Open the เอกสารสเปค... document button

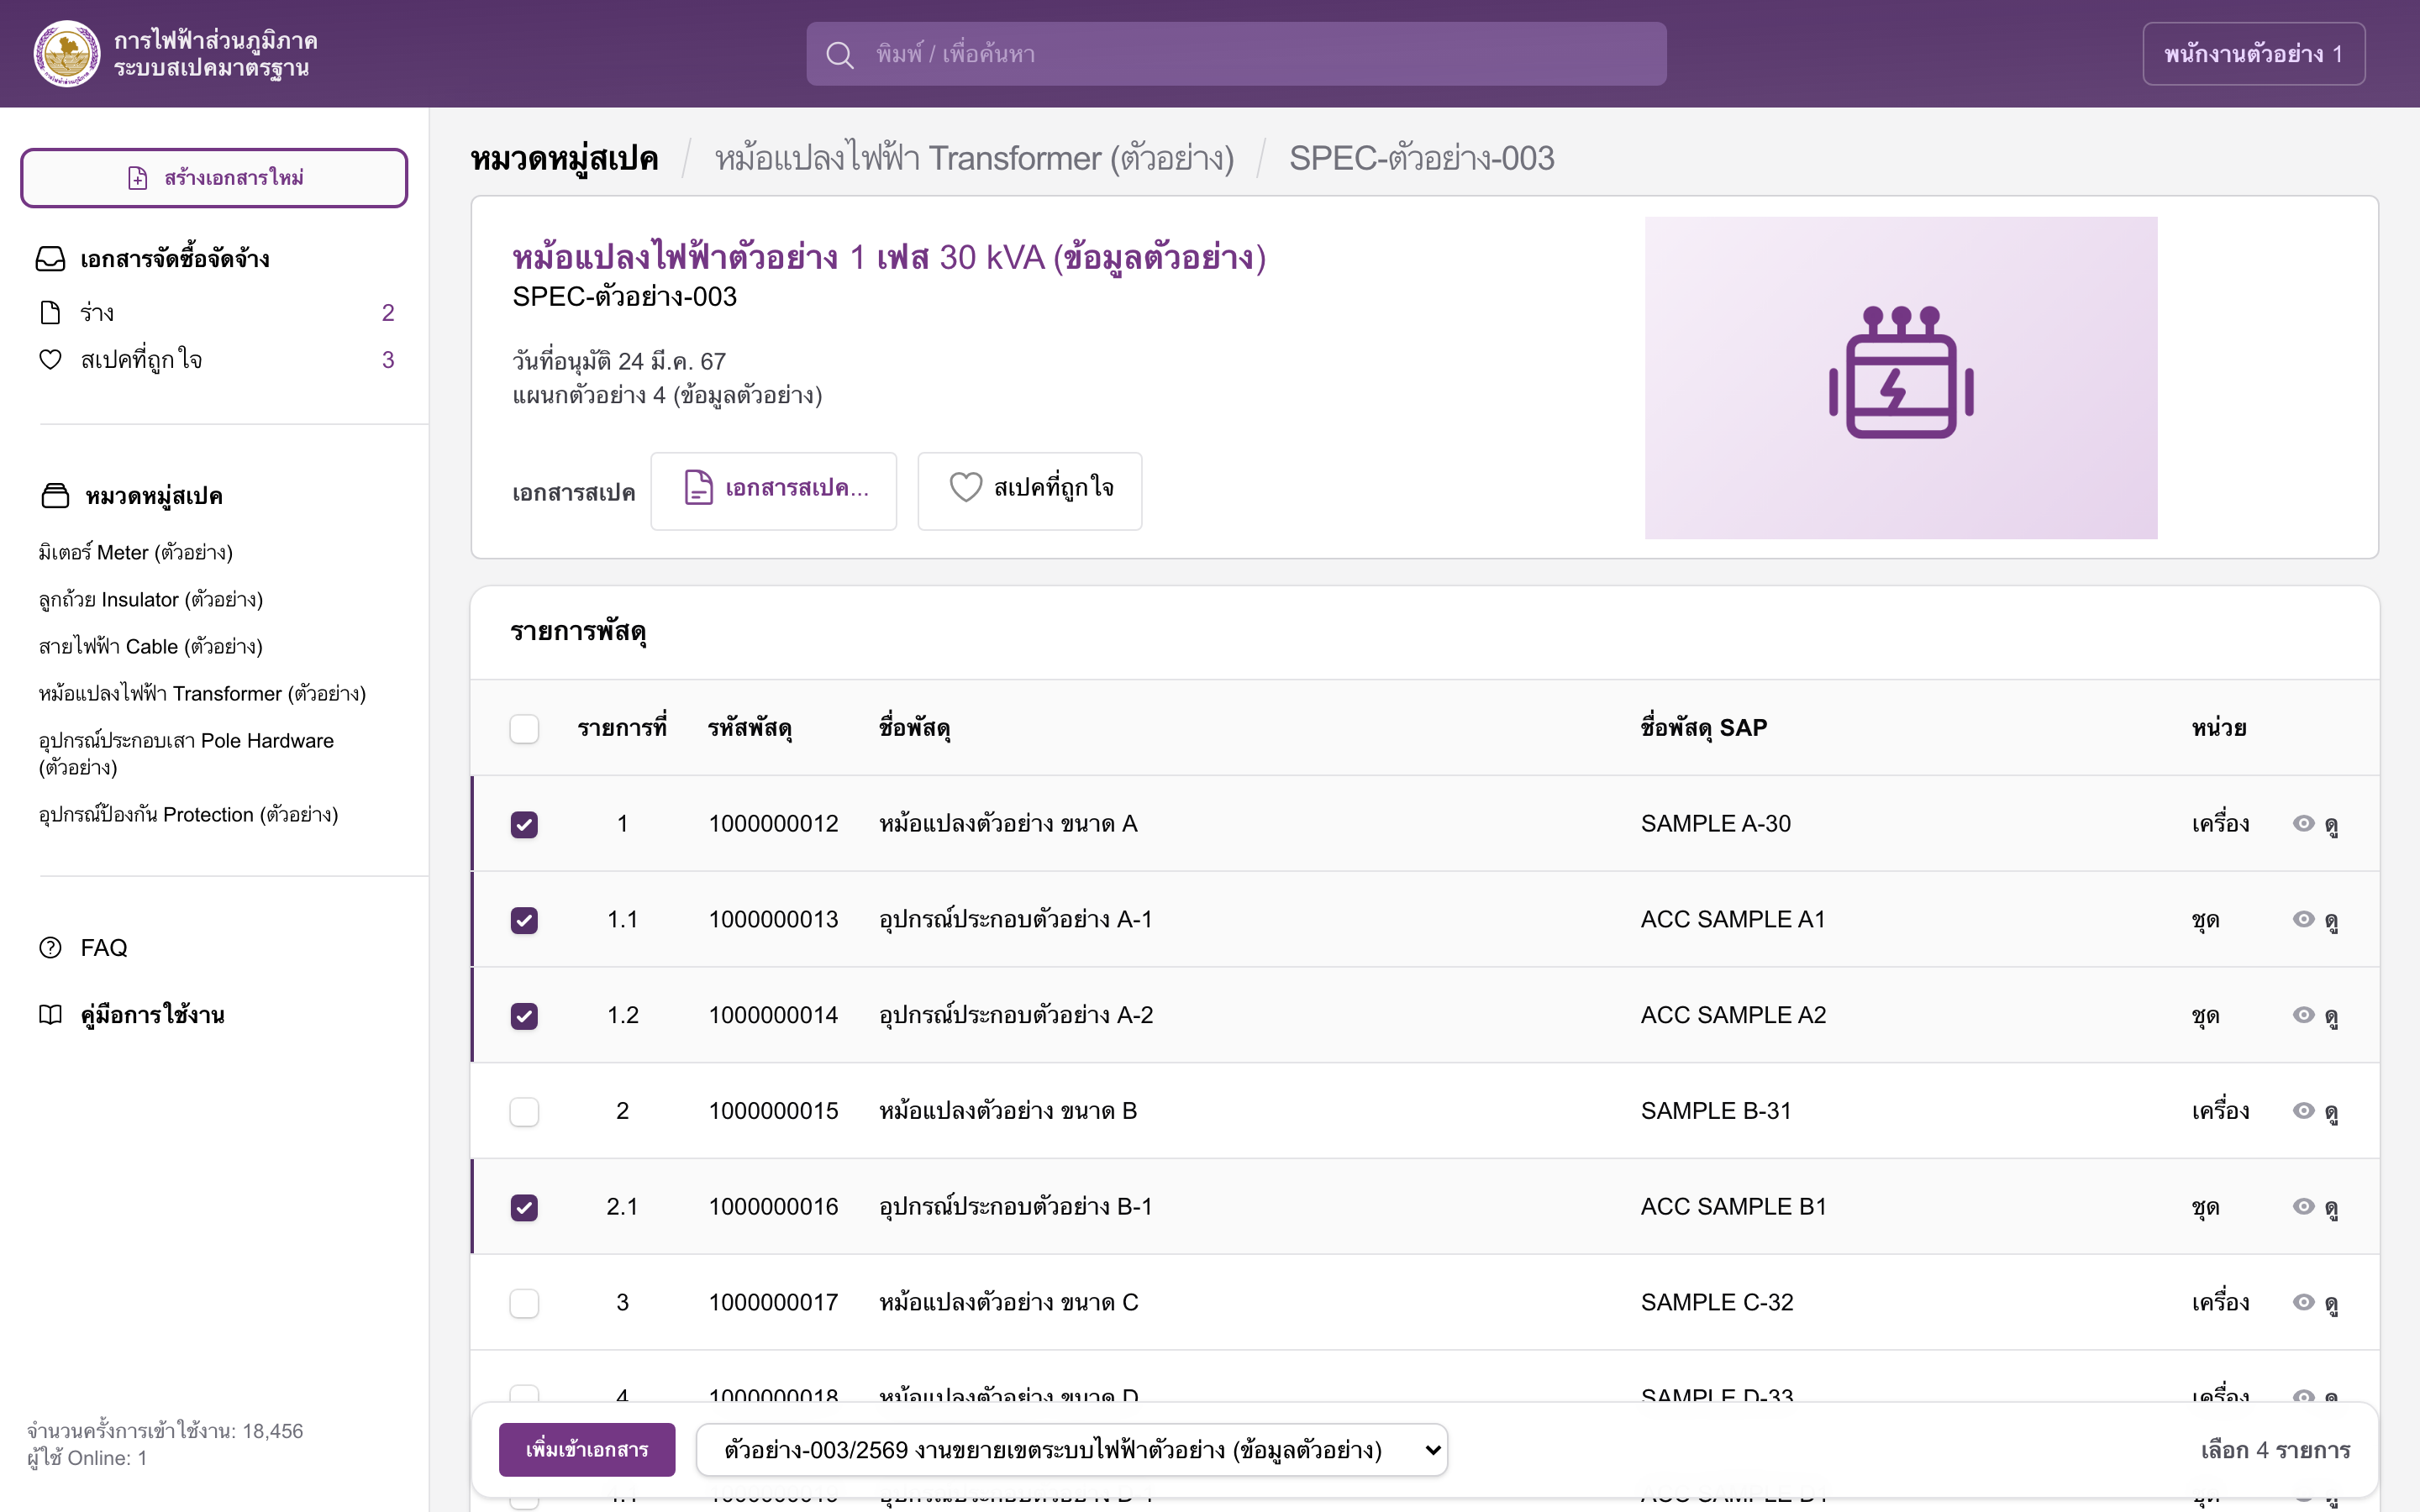pyautogui.click(x=774, y=491)
